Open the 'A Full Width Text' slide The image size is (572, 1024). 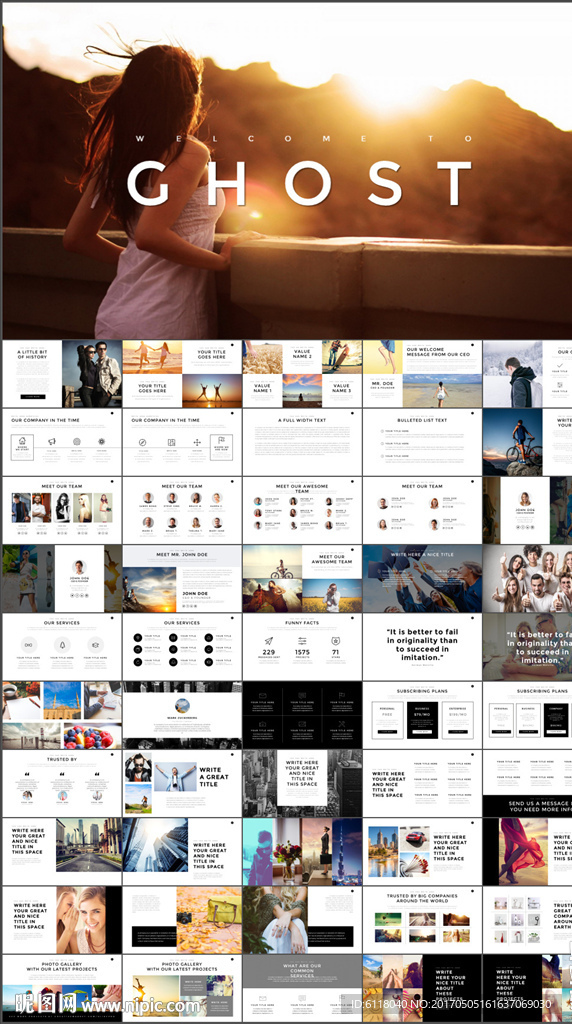pos(302,442)
